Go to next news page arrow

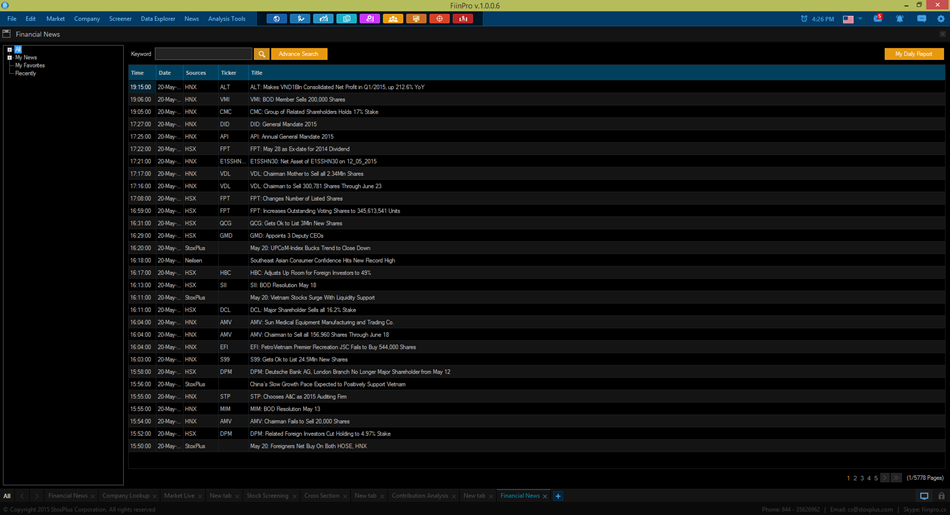point(885,478)
